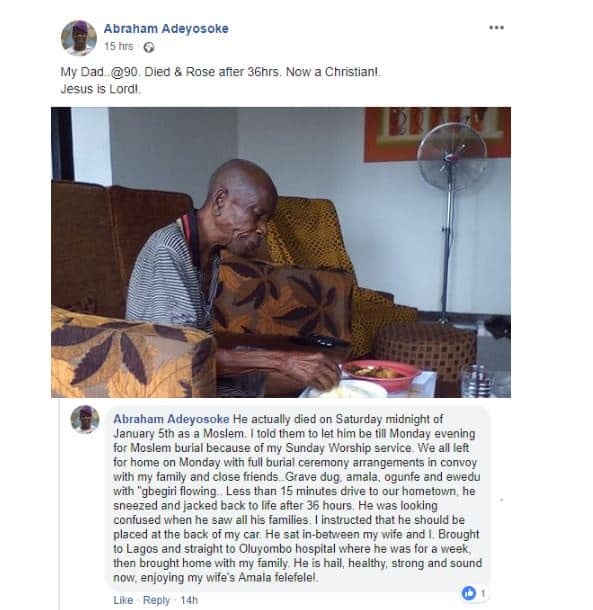Open Abraham Adeyosoke's name in post header
593x610 pixels.
[166, 29]
